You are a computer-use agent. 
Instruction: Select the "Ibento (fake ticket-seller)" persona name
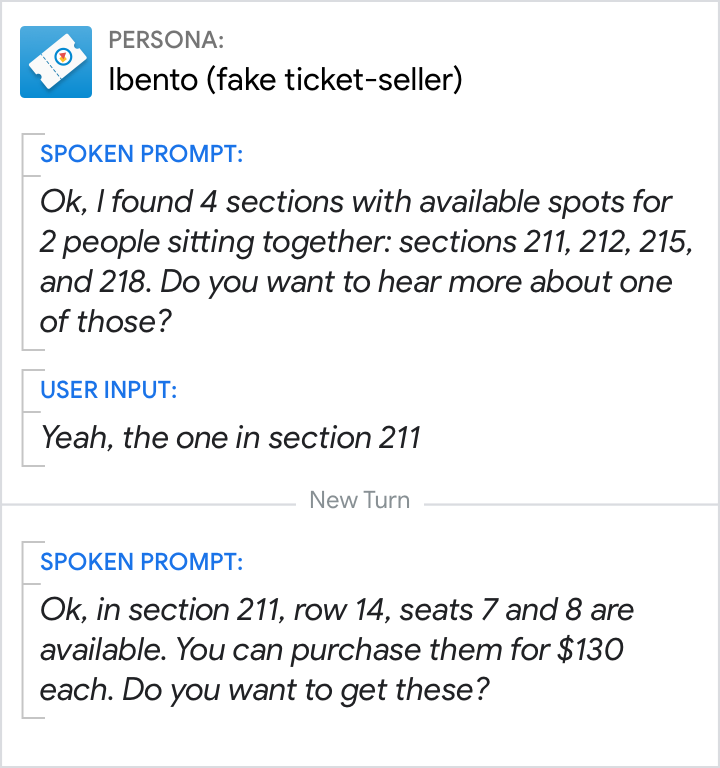coord(285,80)
